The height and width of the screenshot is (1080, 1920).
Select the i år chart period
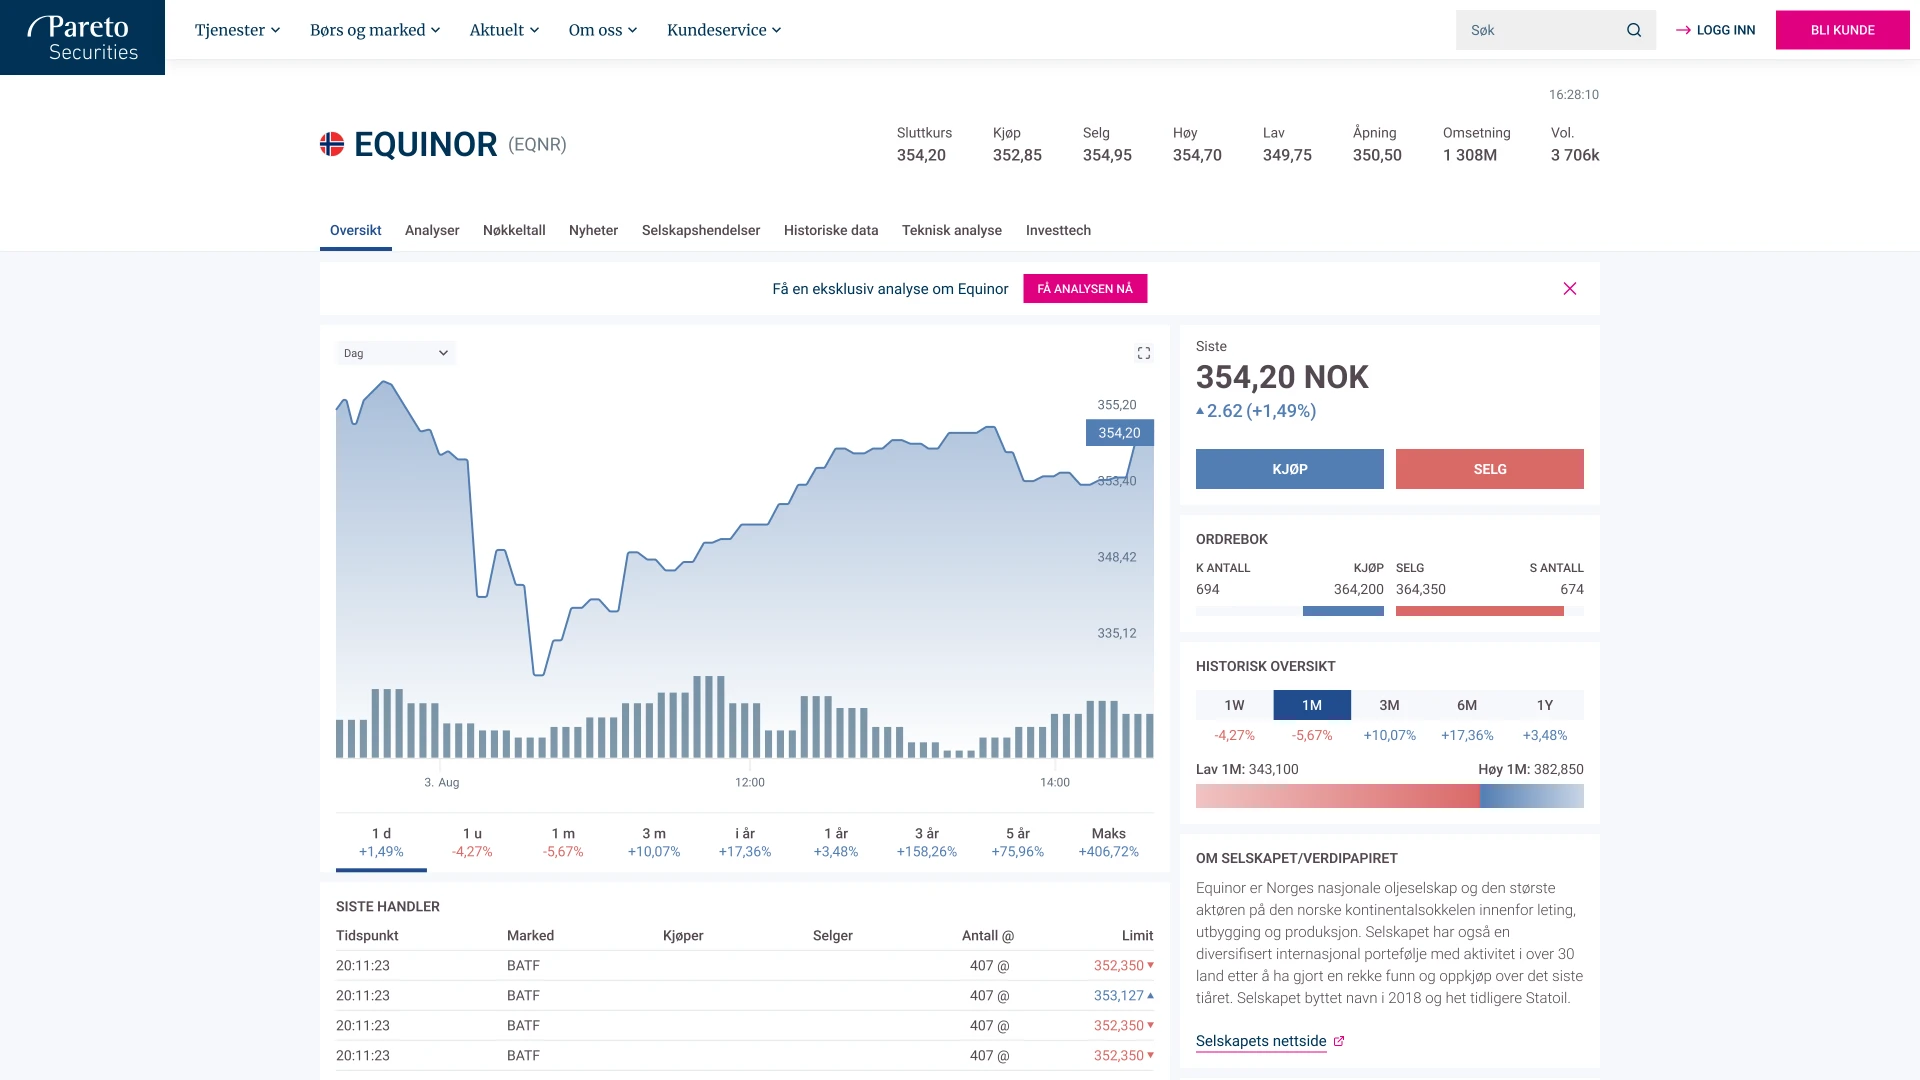click(x=745, y=842)
